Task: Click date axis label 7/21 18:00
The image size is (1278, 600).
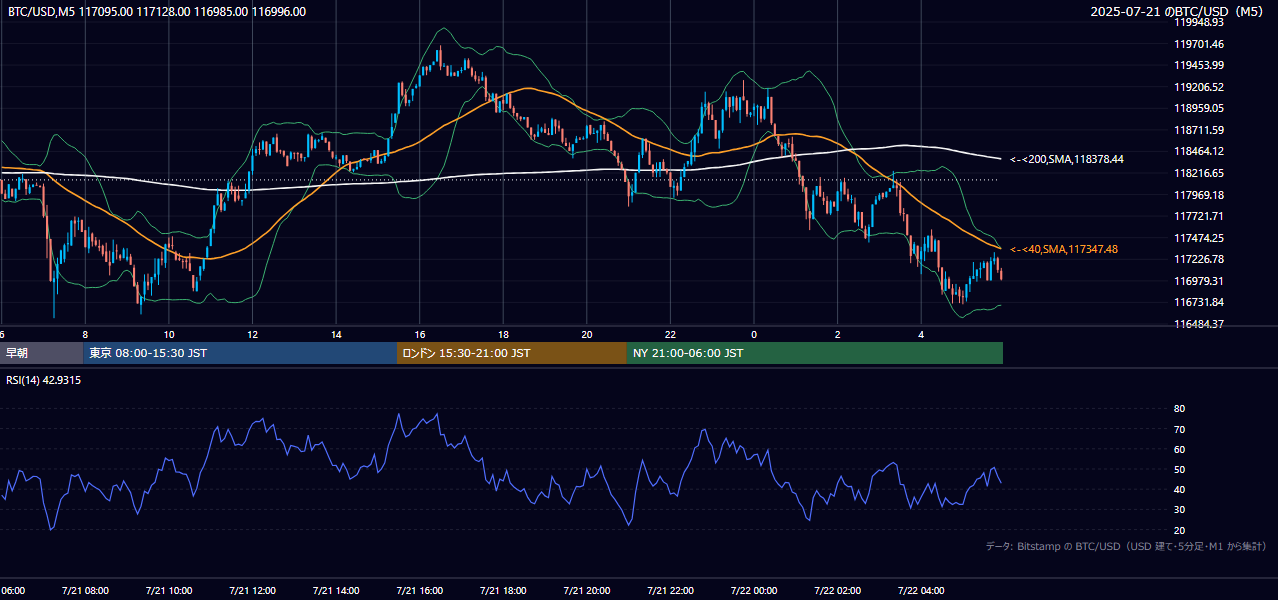Action: coord(503,590)
